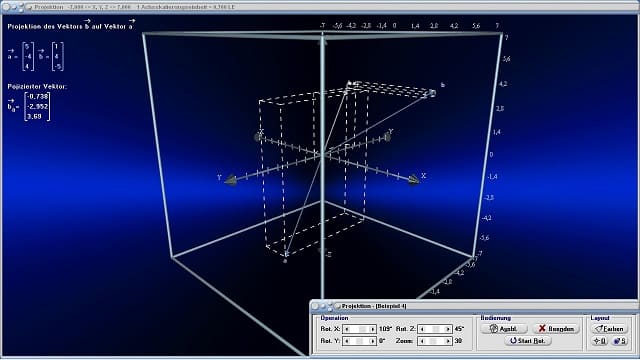Image resolution: width=640 pixels, height=360 pixels.
Task: Click the Zoom scrollbar thumb
Action: (433, 341)
